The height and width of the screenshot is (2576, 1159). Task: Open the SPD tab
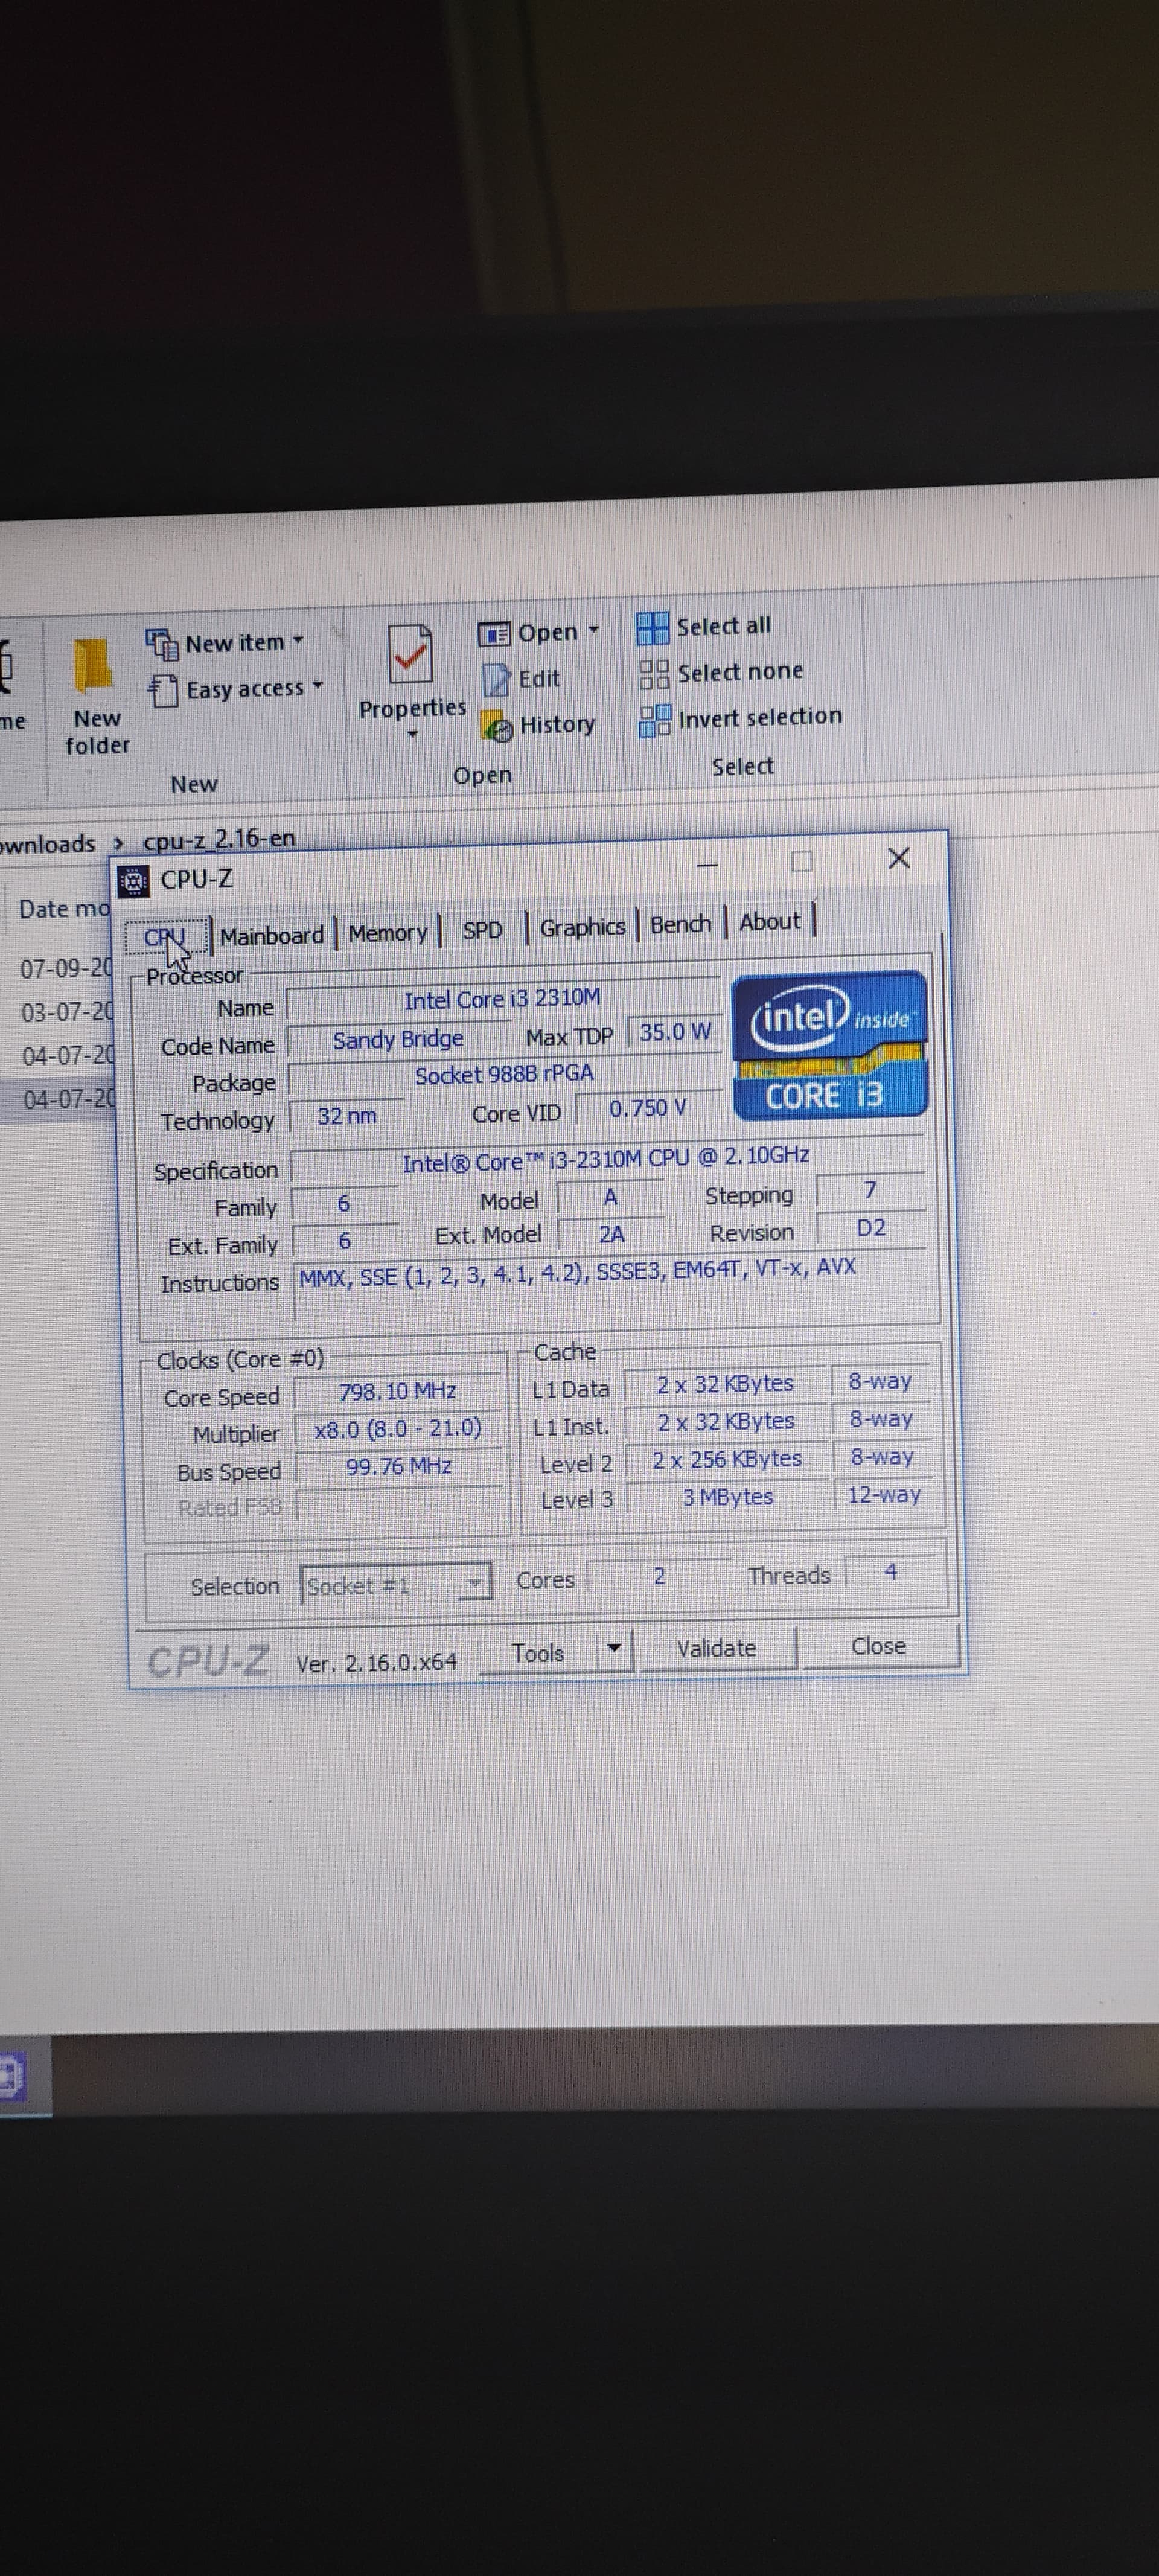pyautogui.click(x=482, y=930)
